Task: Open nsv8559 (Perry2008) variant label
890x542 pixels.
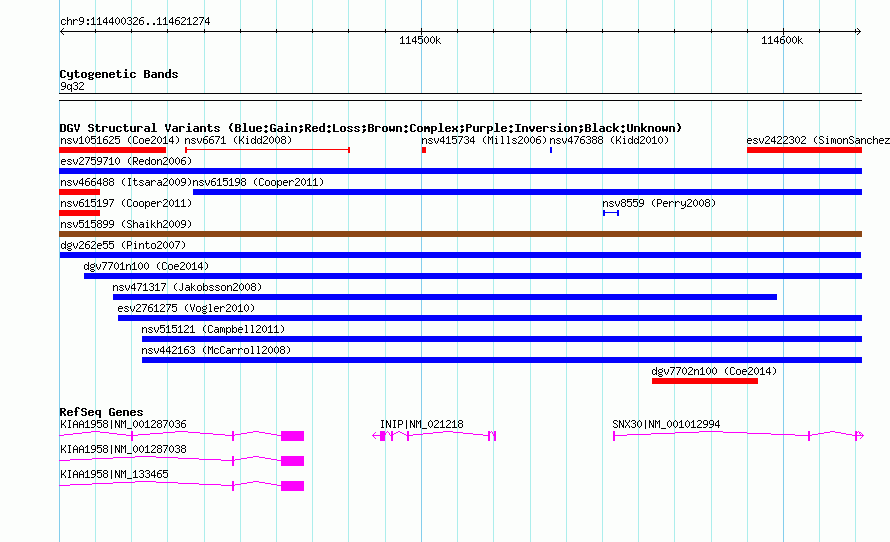Action: tap(659, 203)
